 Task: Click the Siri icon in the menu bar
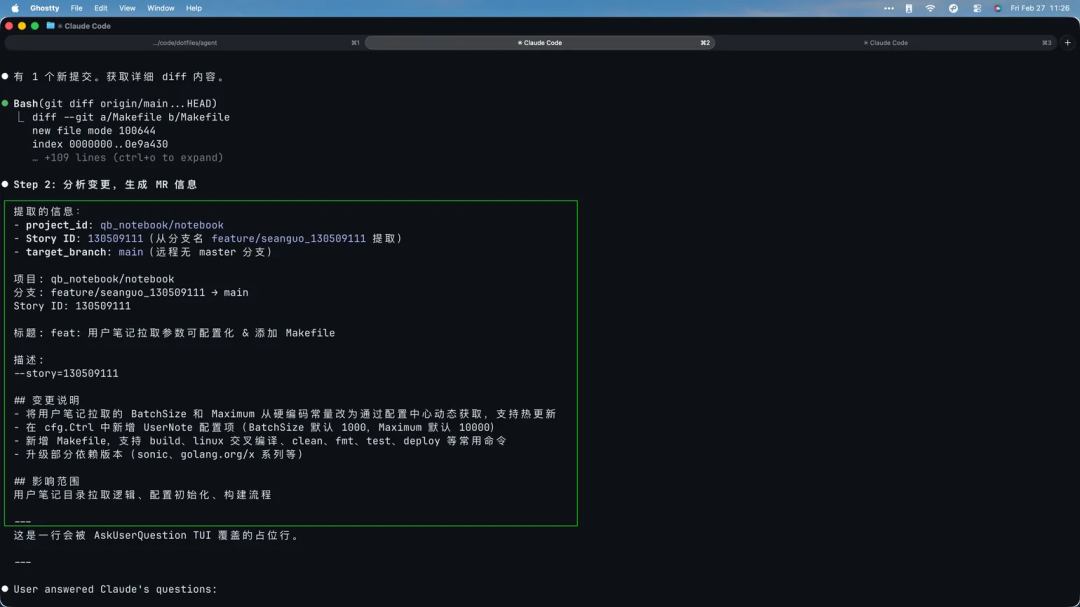click(x=997, y=8)
